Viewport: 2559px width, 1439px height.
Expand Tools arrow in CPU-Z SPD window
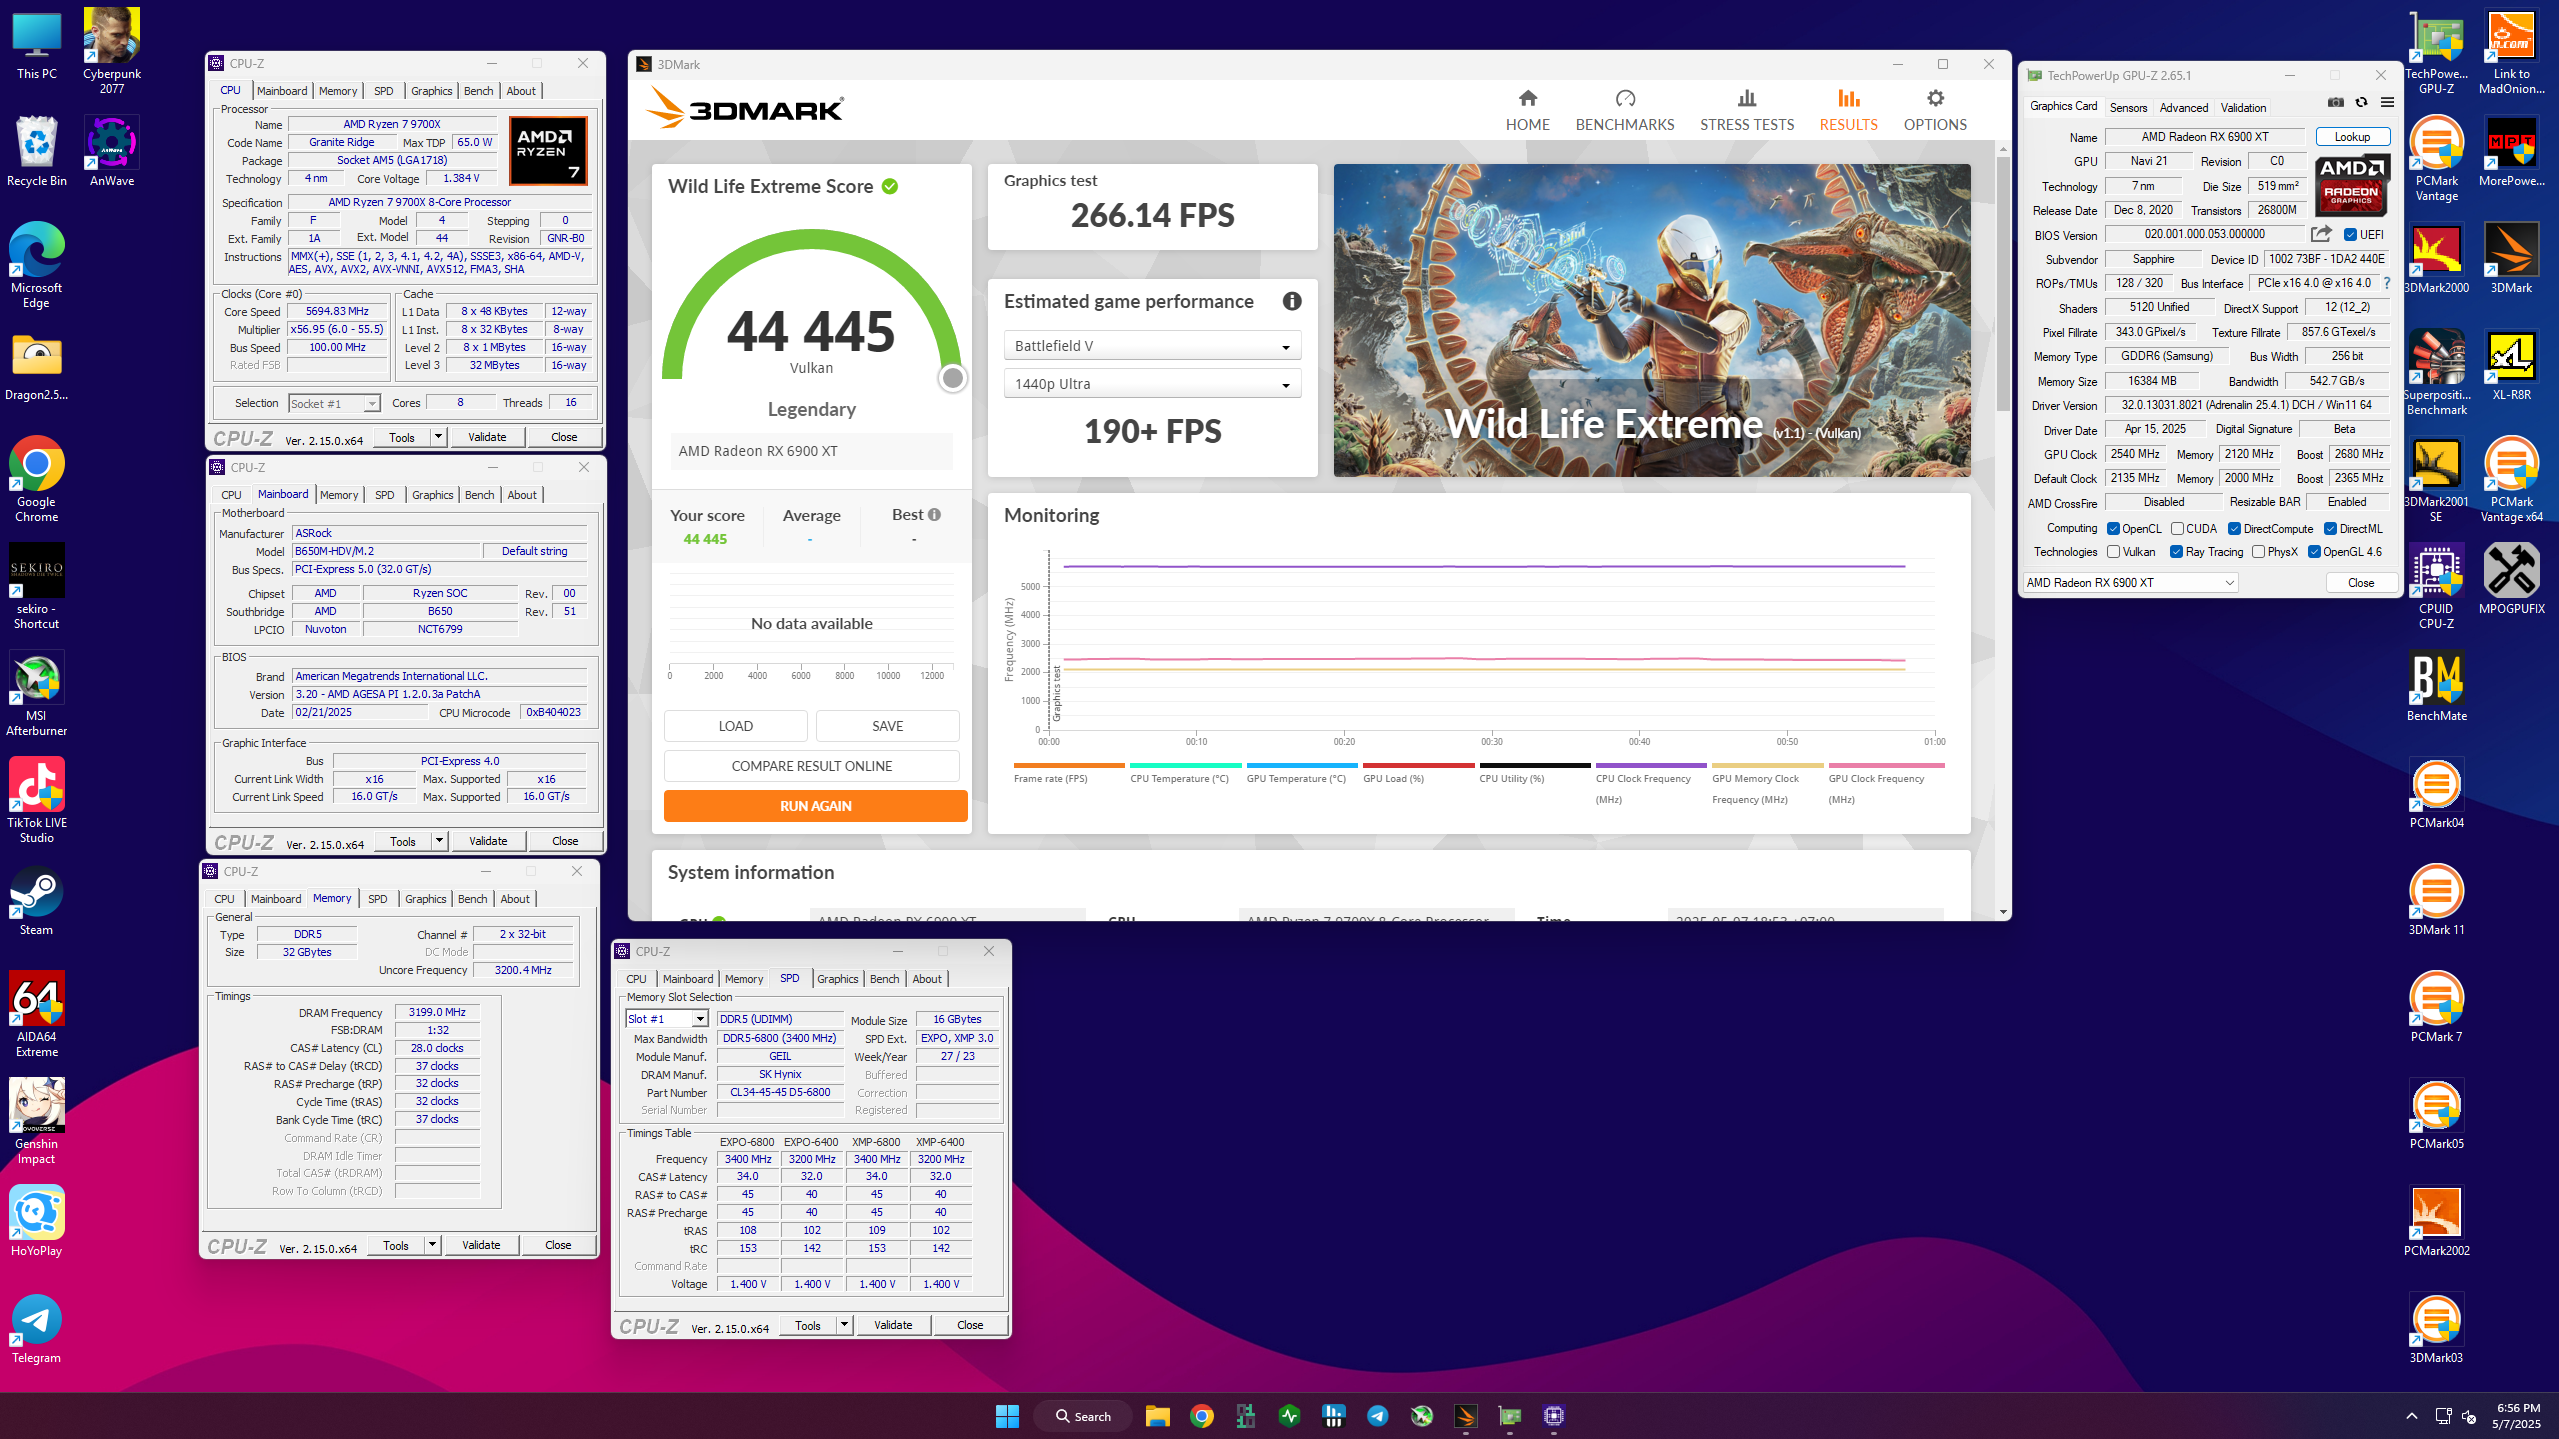coord(843,1325)
